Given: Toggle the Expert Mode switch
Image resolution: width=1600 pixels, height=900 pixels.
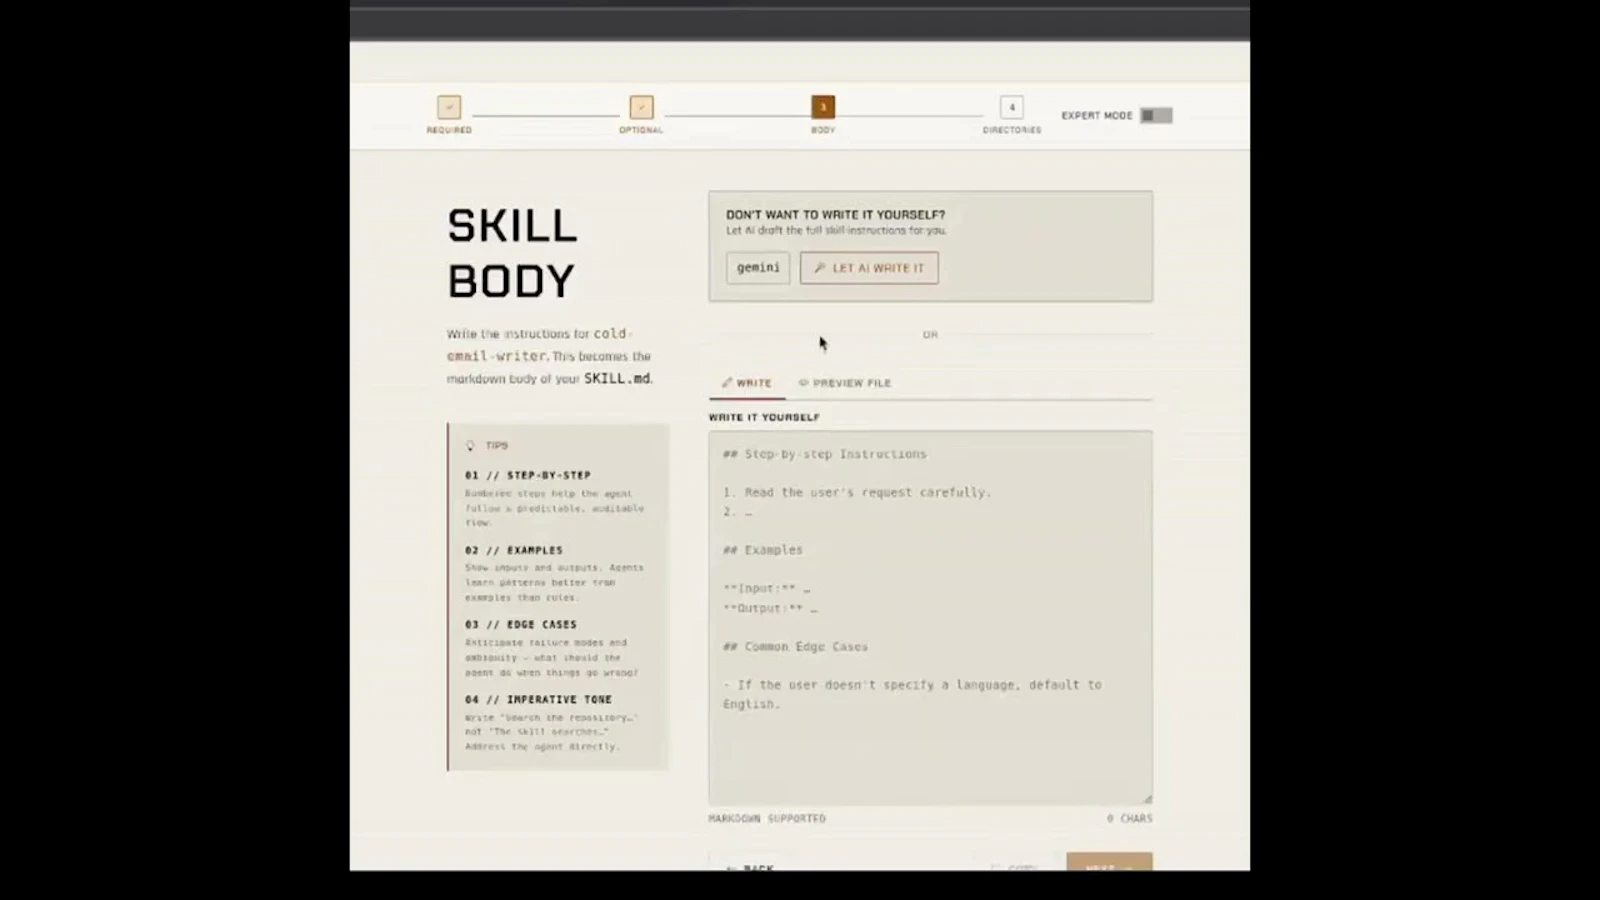Looking at the screenshot, I should [1156, 115].
